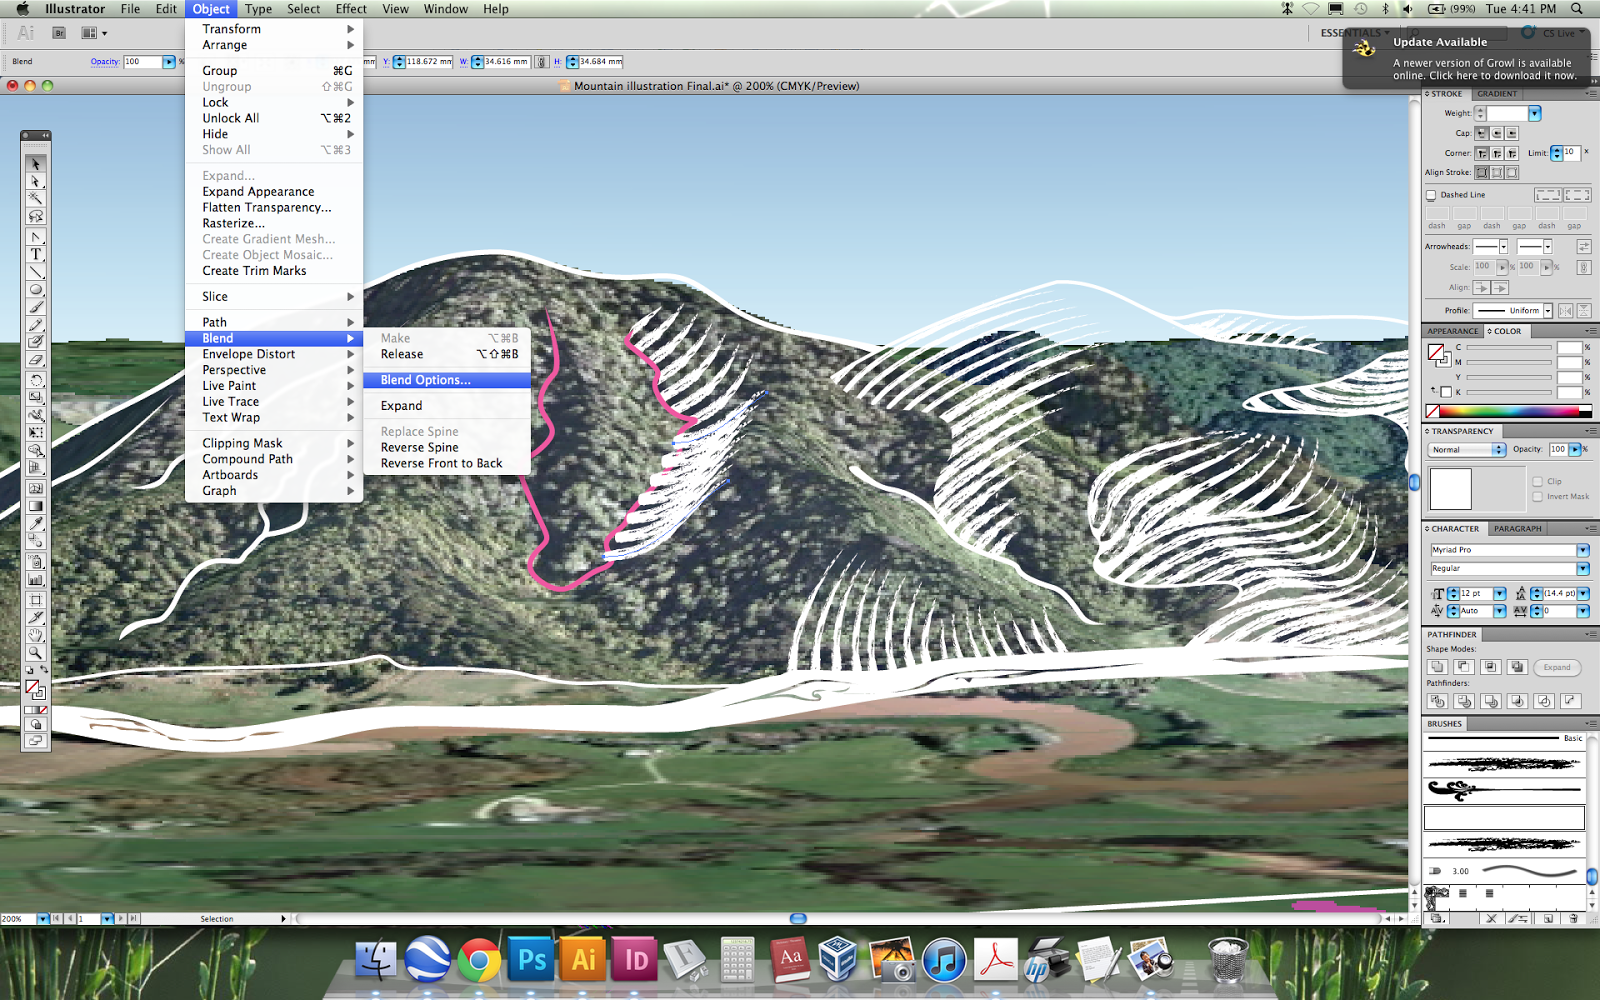This screenshot has width=1600, height=1000.
Task: Select Expand in the Blend submenu
Action: coord(447,406)
